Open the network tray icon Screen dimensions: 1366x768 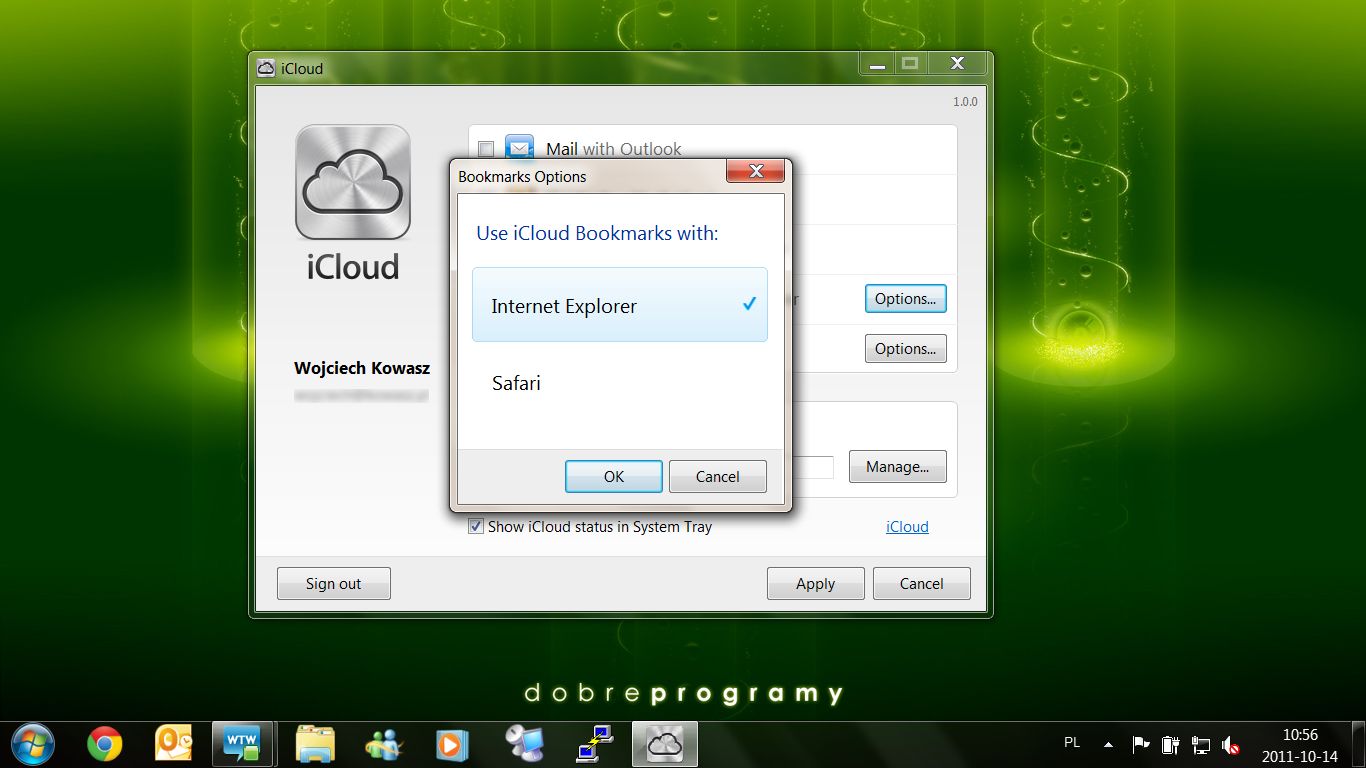[x=1201, y=745]
